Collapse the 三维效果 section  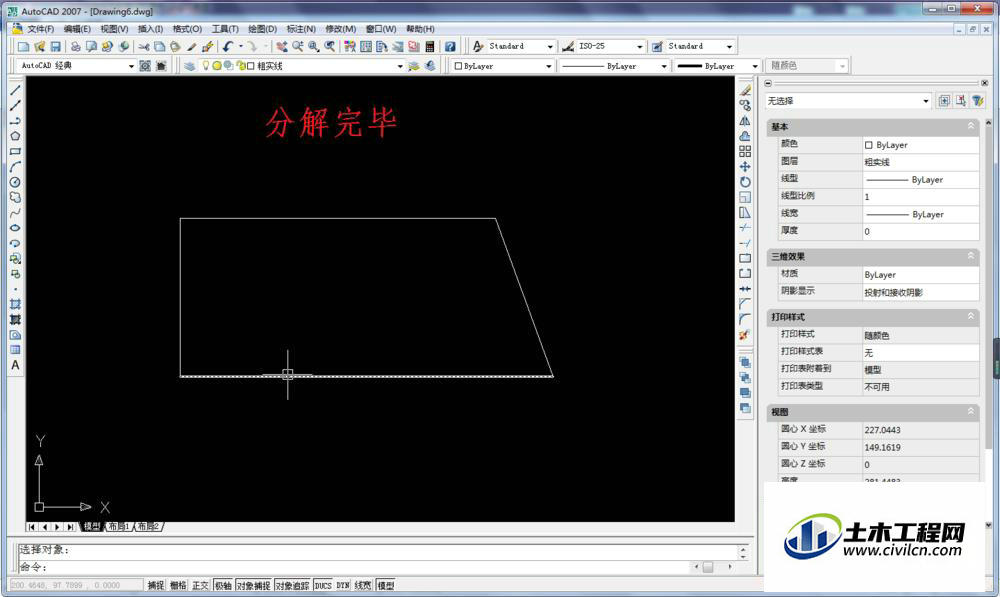pos(971,256)
